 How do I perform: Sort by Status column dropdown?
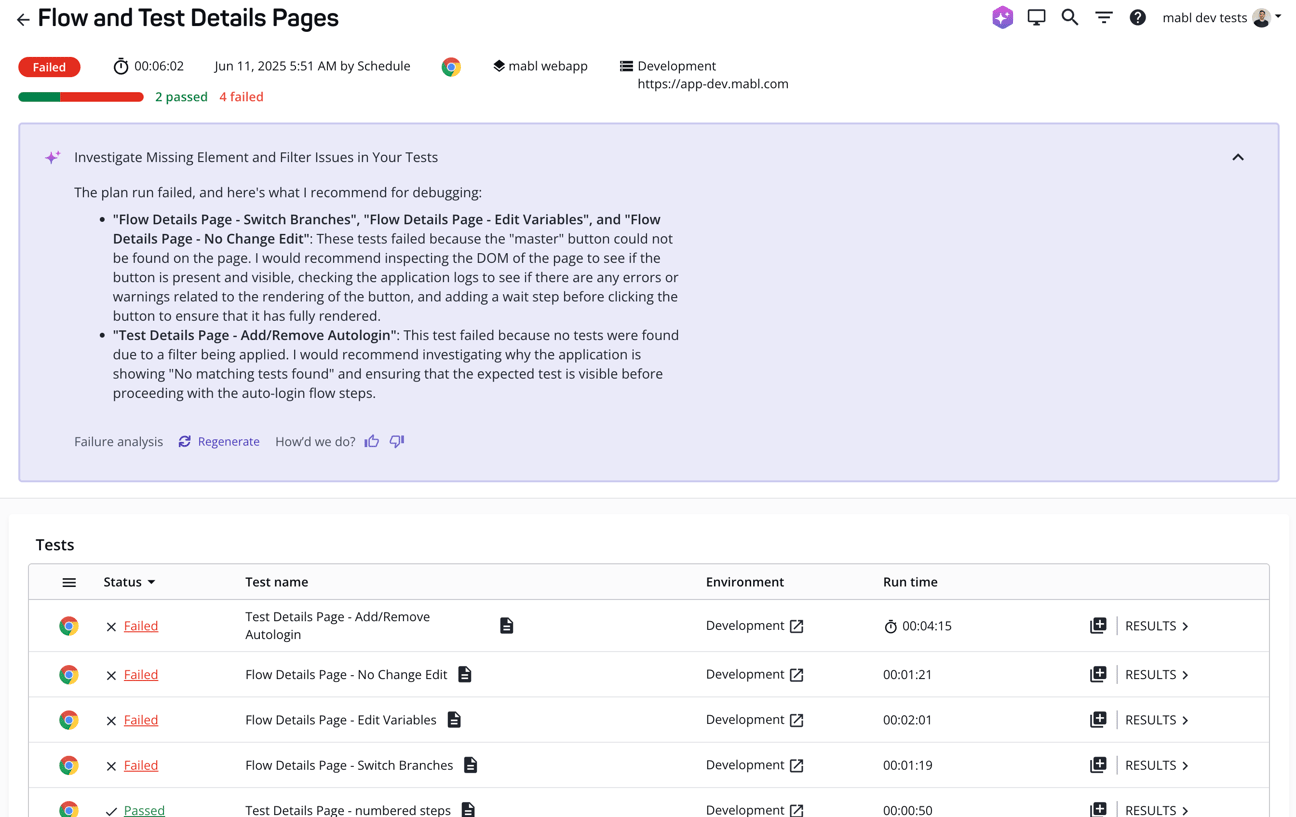tap(130, 582)
